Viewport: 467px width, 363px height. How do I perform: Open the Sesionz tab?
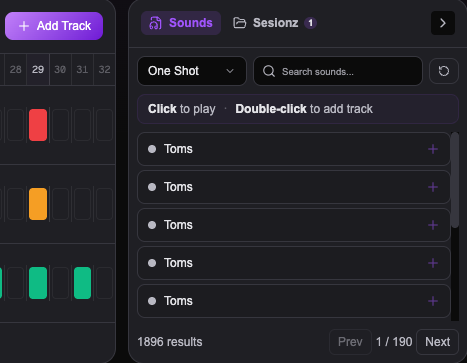click(x=275, y=23)
